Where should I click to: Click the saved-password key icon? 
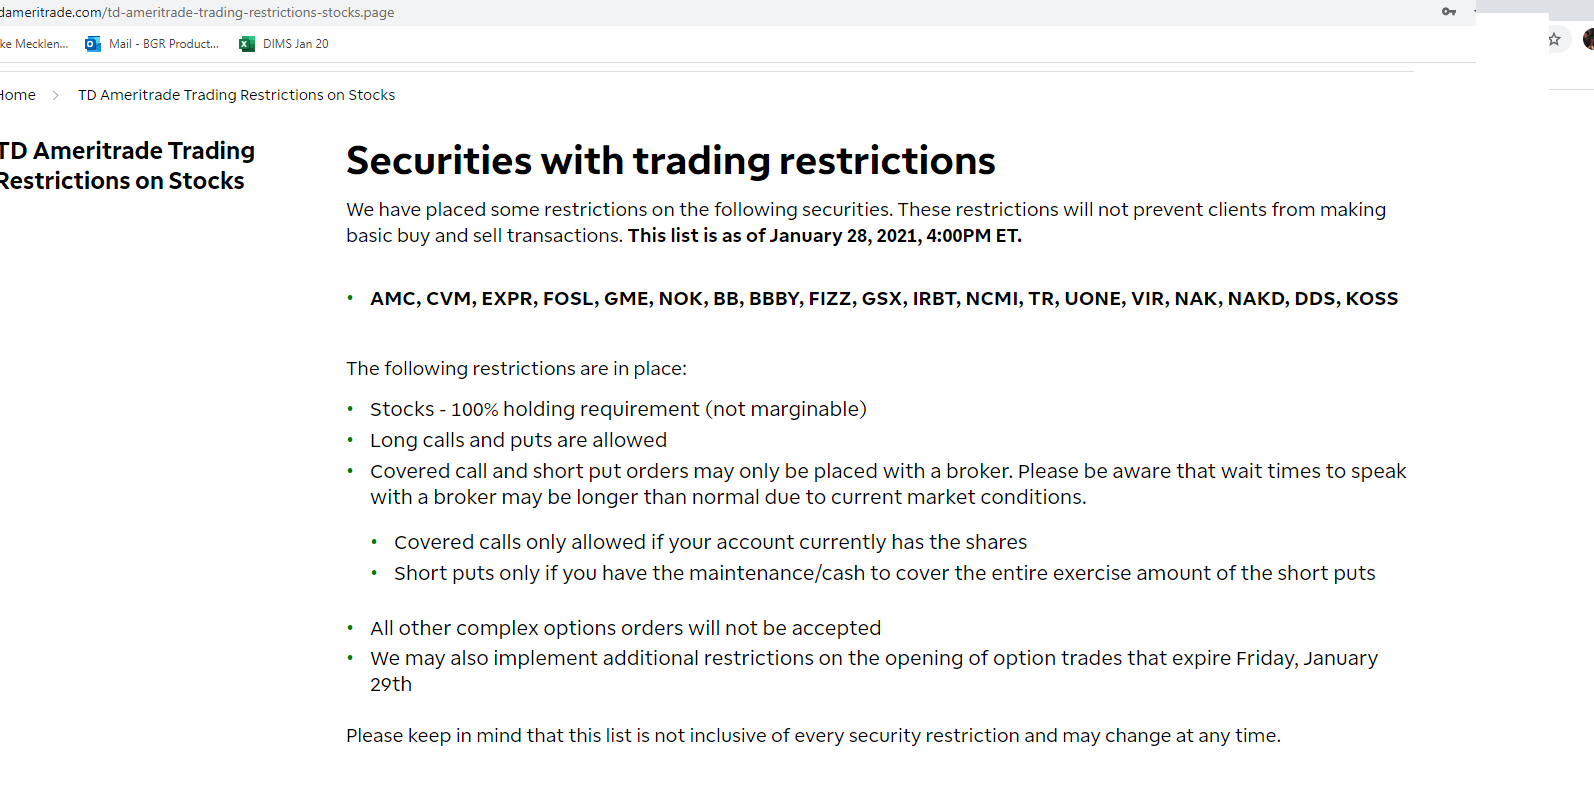click(x=1448, y=12)
